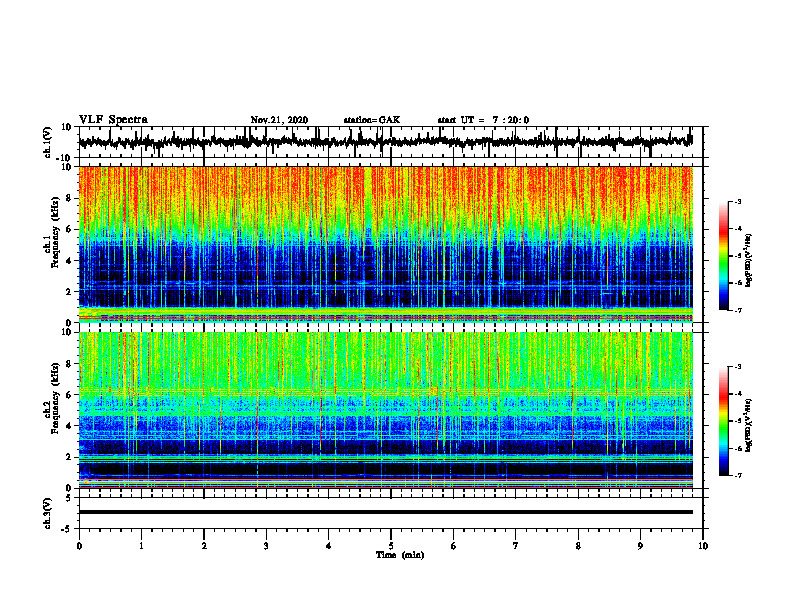Click the "VLF Spectra" title text
Viewport: 792px width, 612px height.
(114, 120)
